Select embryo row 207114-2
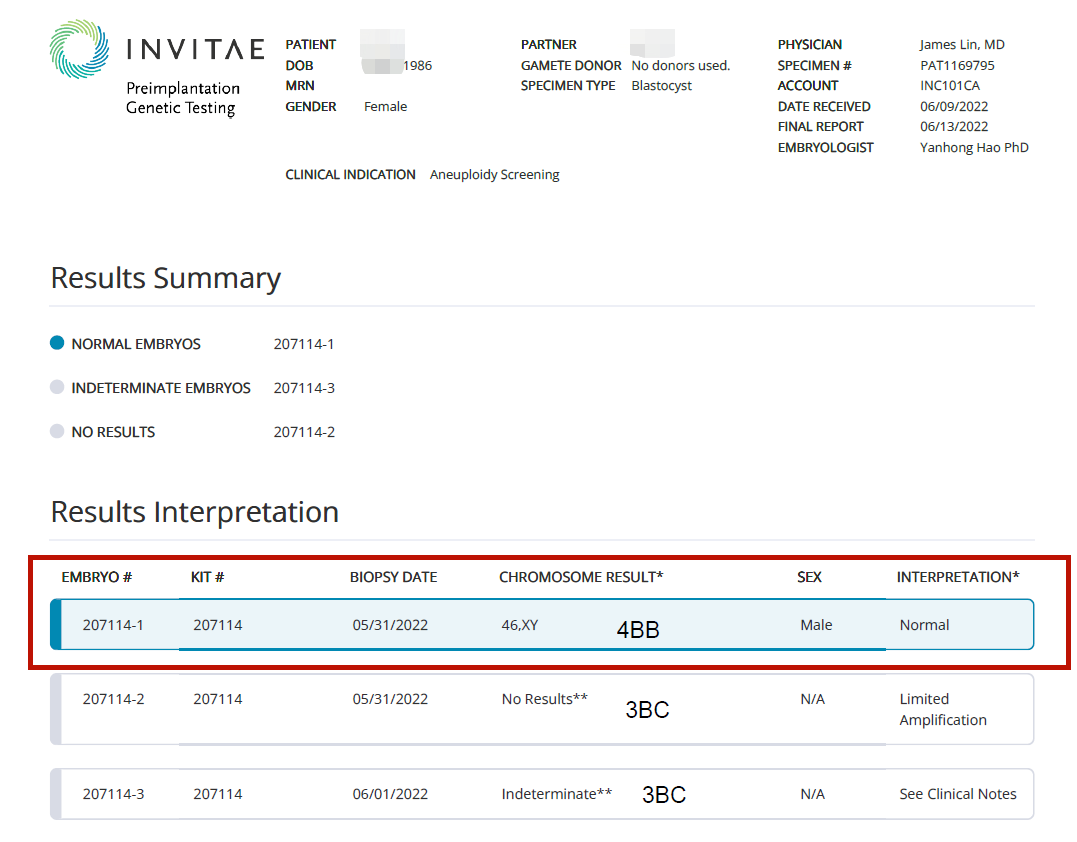 (x=113, y=699)
